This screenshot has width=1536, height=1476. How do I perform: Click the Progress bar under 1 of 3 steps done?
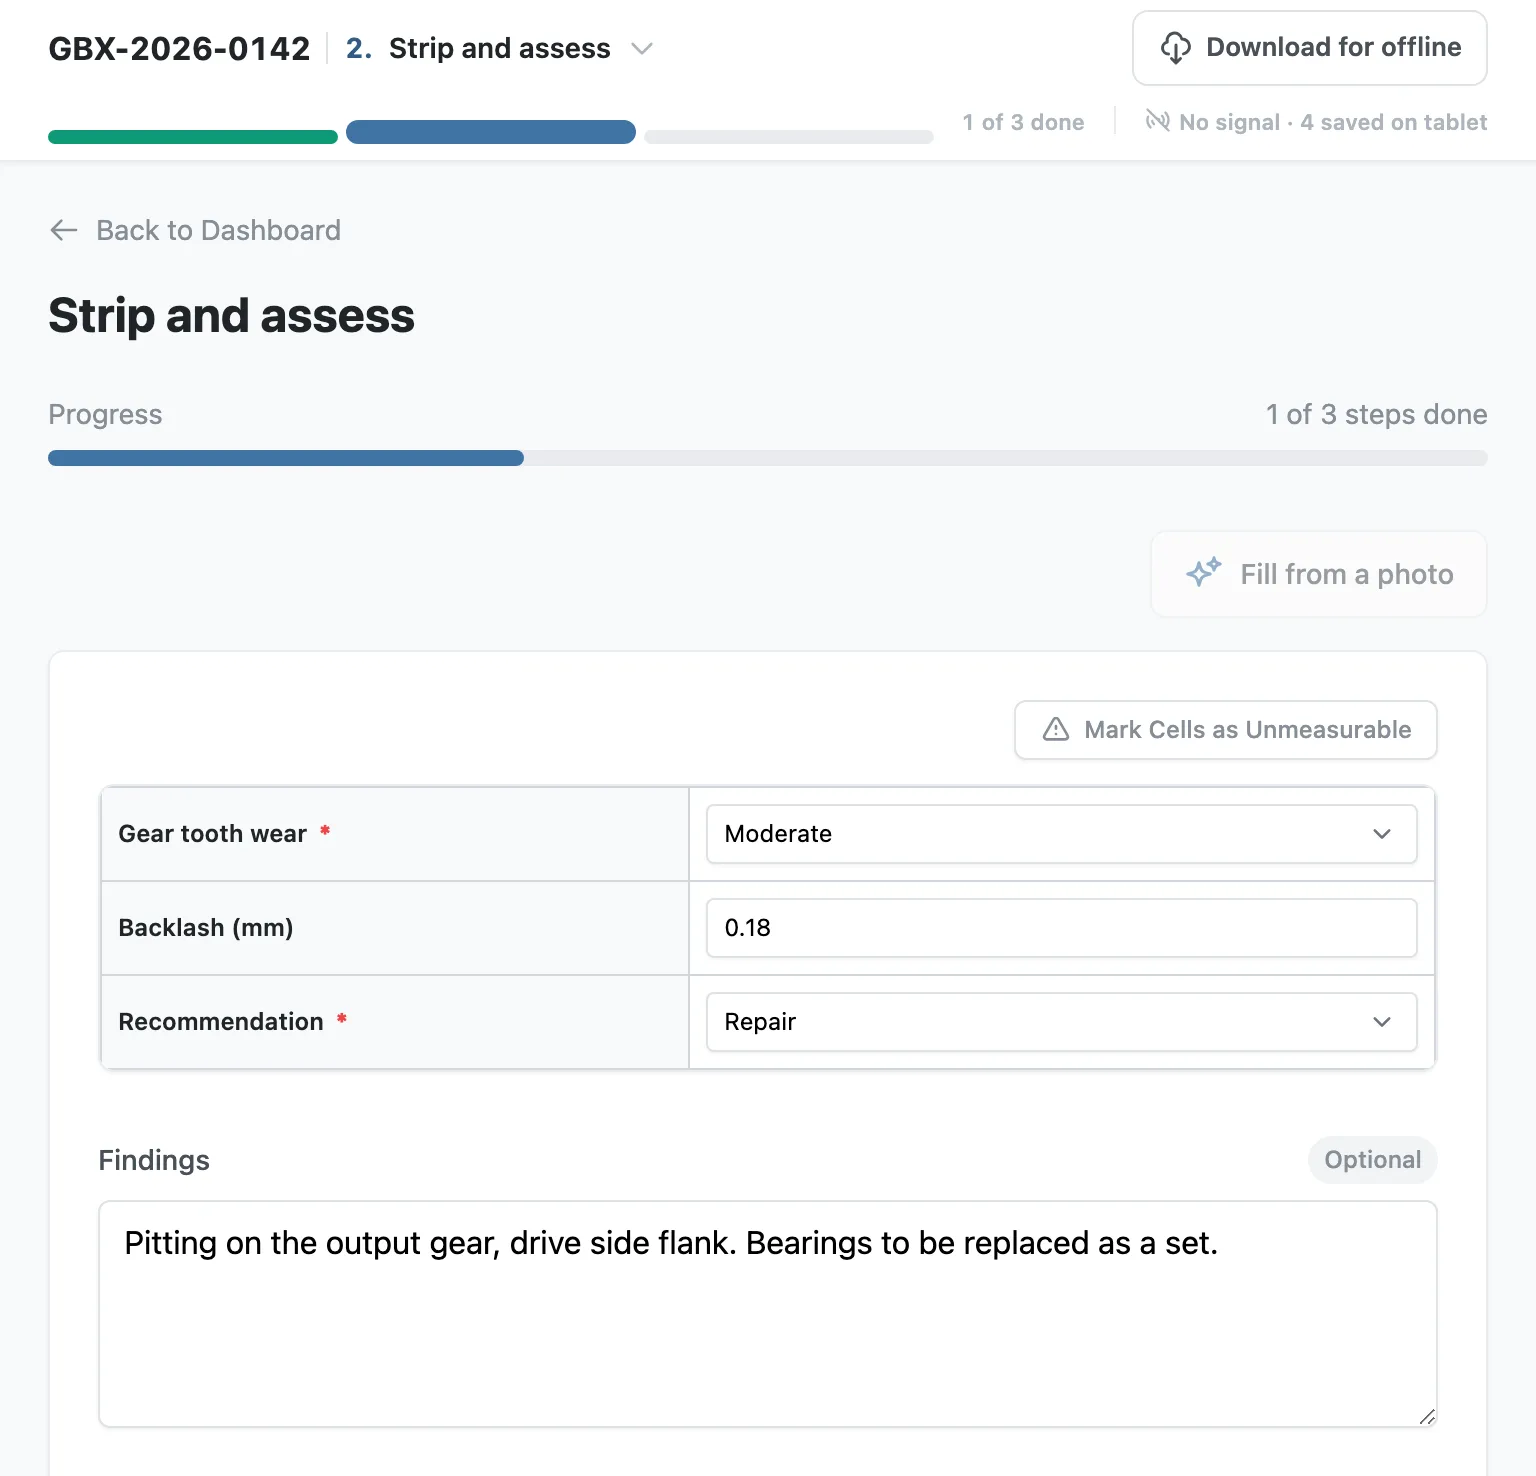(768, 458)
